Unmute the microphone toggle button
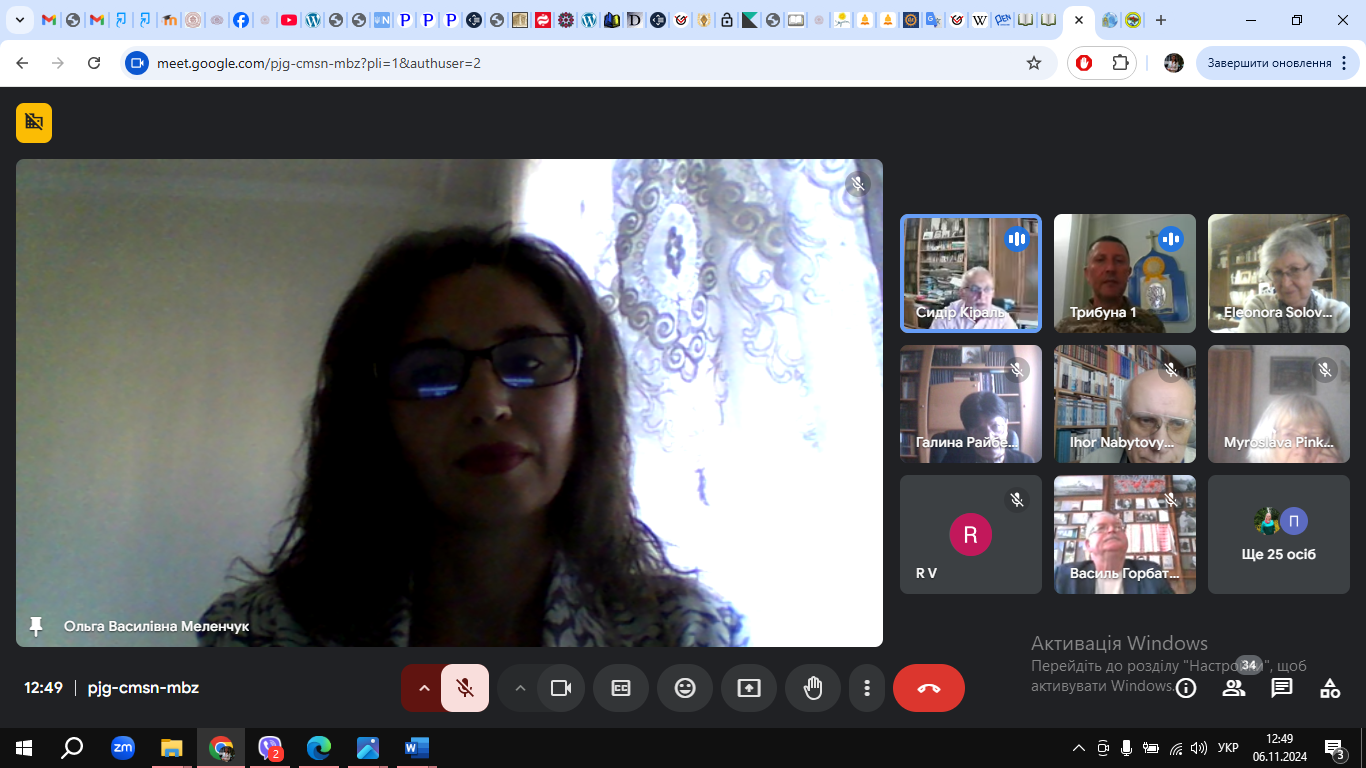Image resolution: width=1366 pixels, height=768 pixels. (465, 688)
